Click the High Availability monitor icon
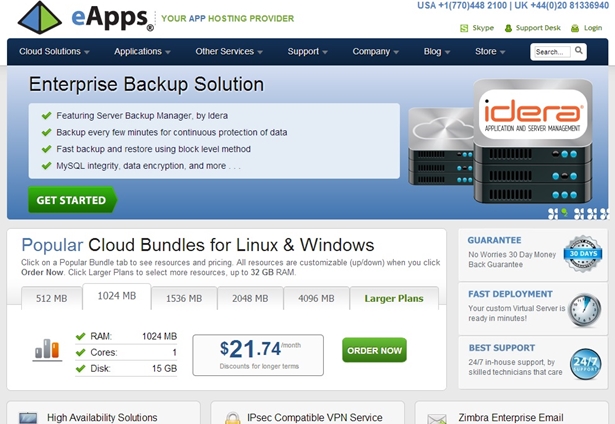 tap(28, 418)
